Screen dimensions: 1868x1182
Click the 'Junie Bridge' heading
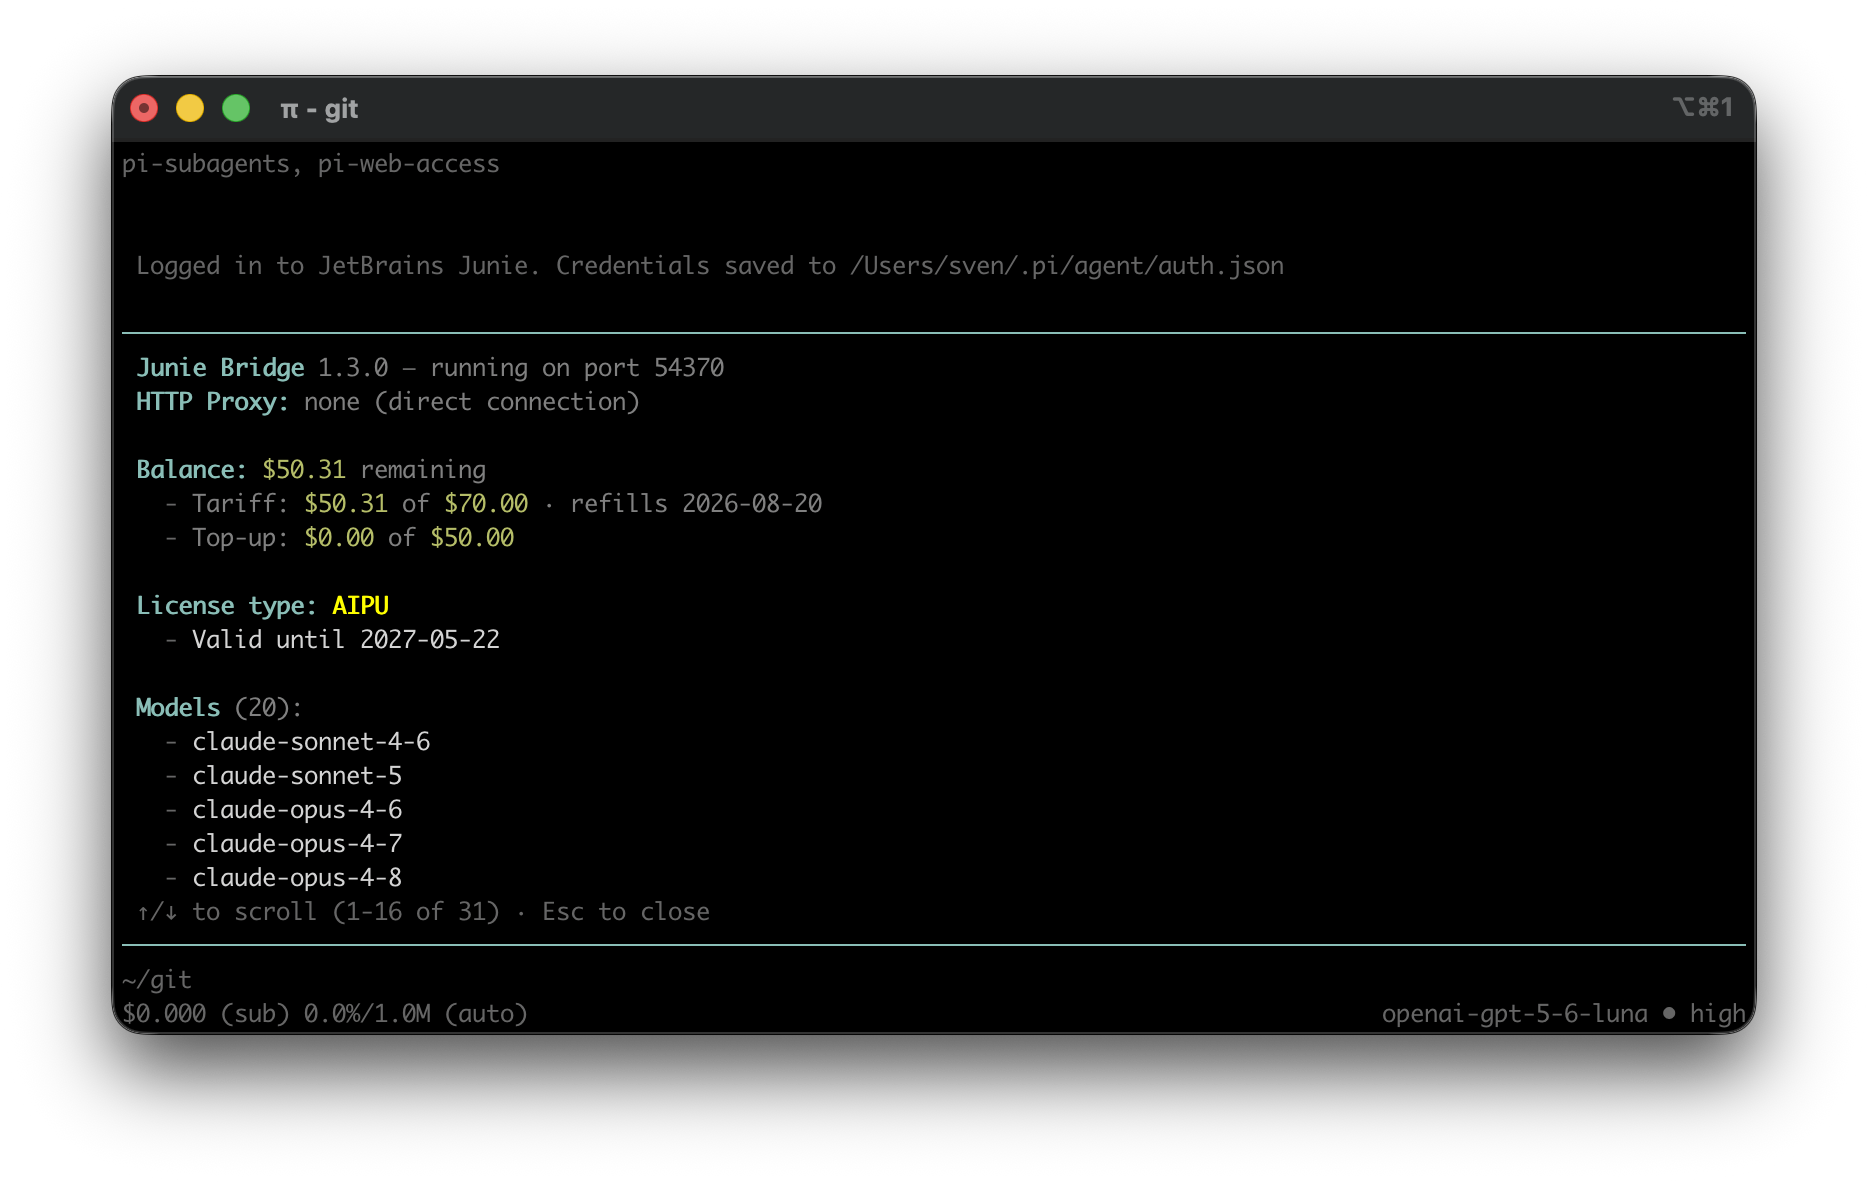click(x=220, y=368)
